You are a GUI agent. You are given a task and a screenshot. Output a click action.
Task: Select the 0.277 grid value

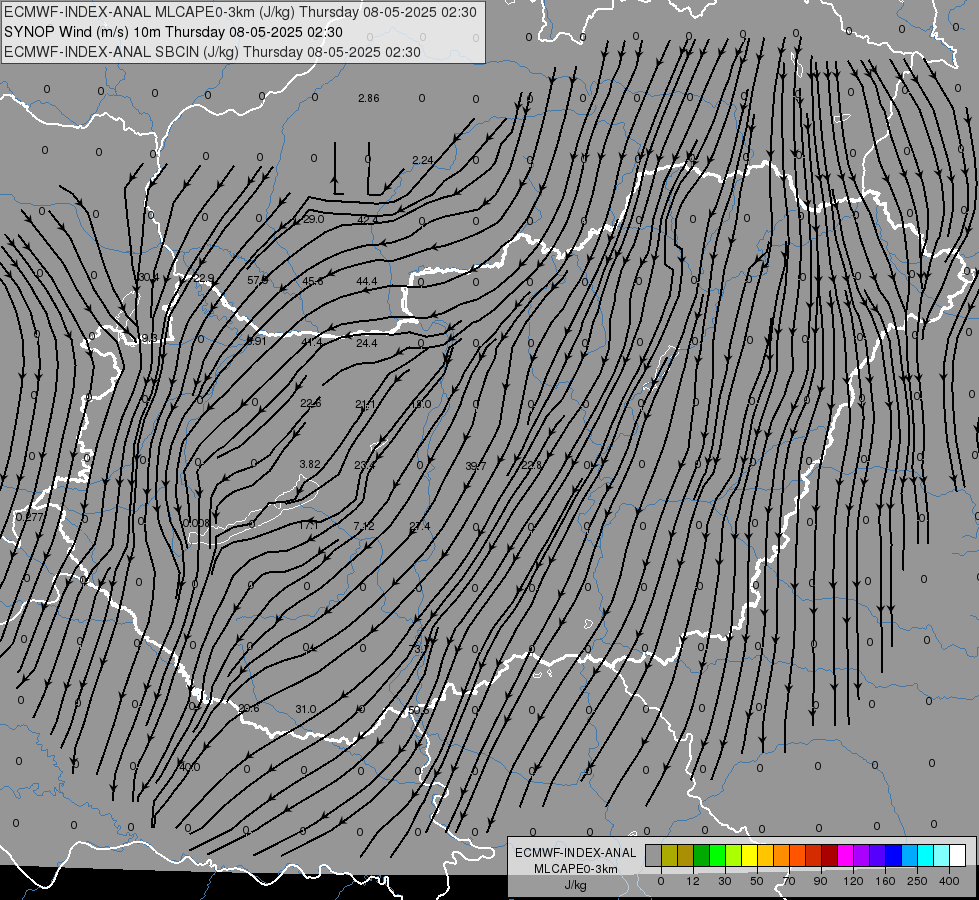(x=29, y=517)
